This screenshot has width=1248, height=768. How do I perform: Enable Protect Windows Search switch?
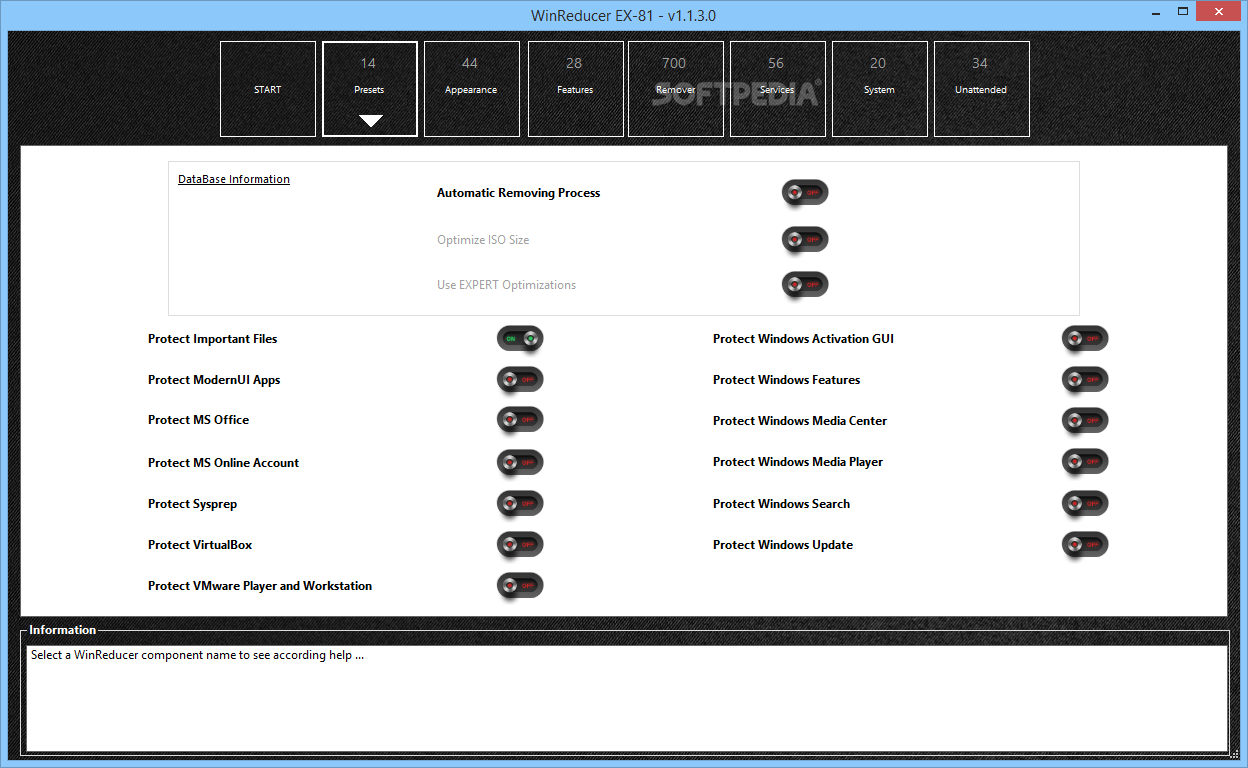point(1085,504)
